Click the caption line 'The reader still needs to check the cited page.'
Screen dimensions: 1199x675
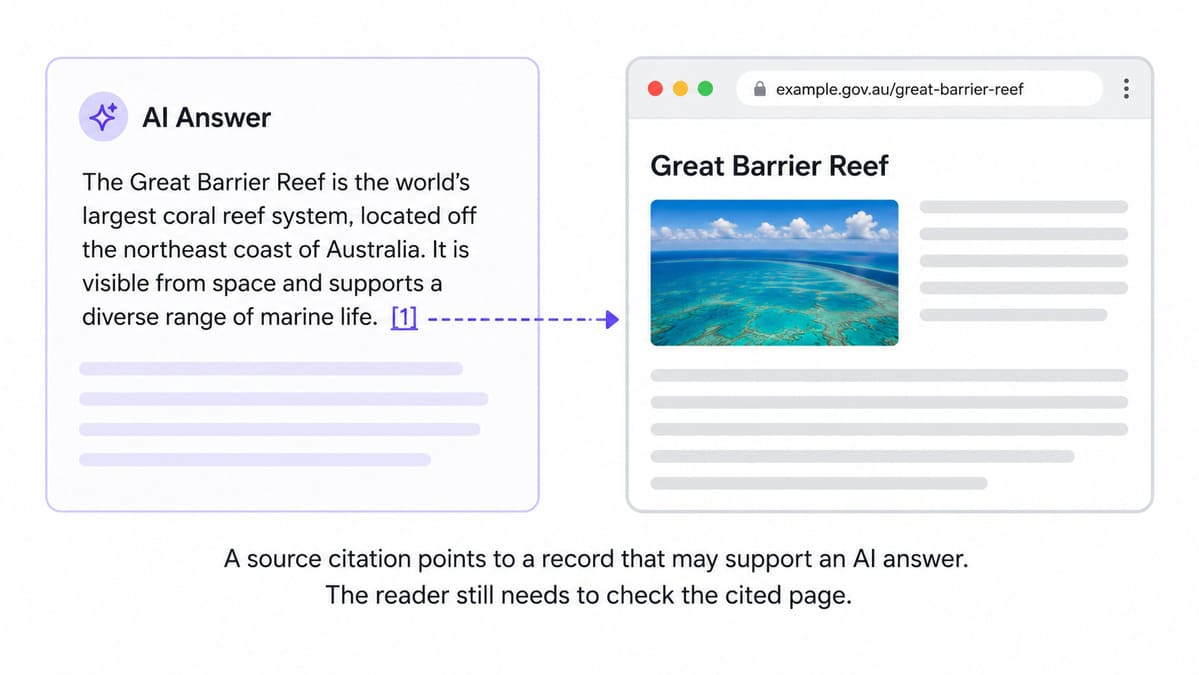point(588,595)
